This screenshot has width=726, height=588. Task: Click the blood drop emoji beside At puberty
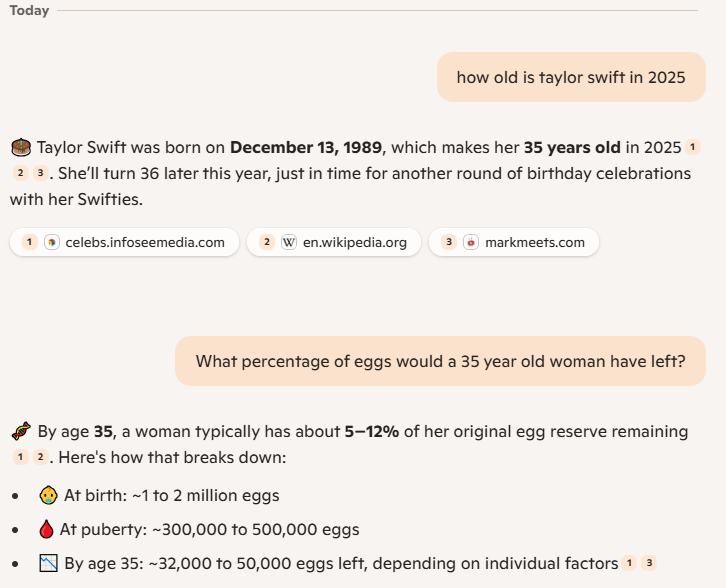pos(46,529)
